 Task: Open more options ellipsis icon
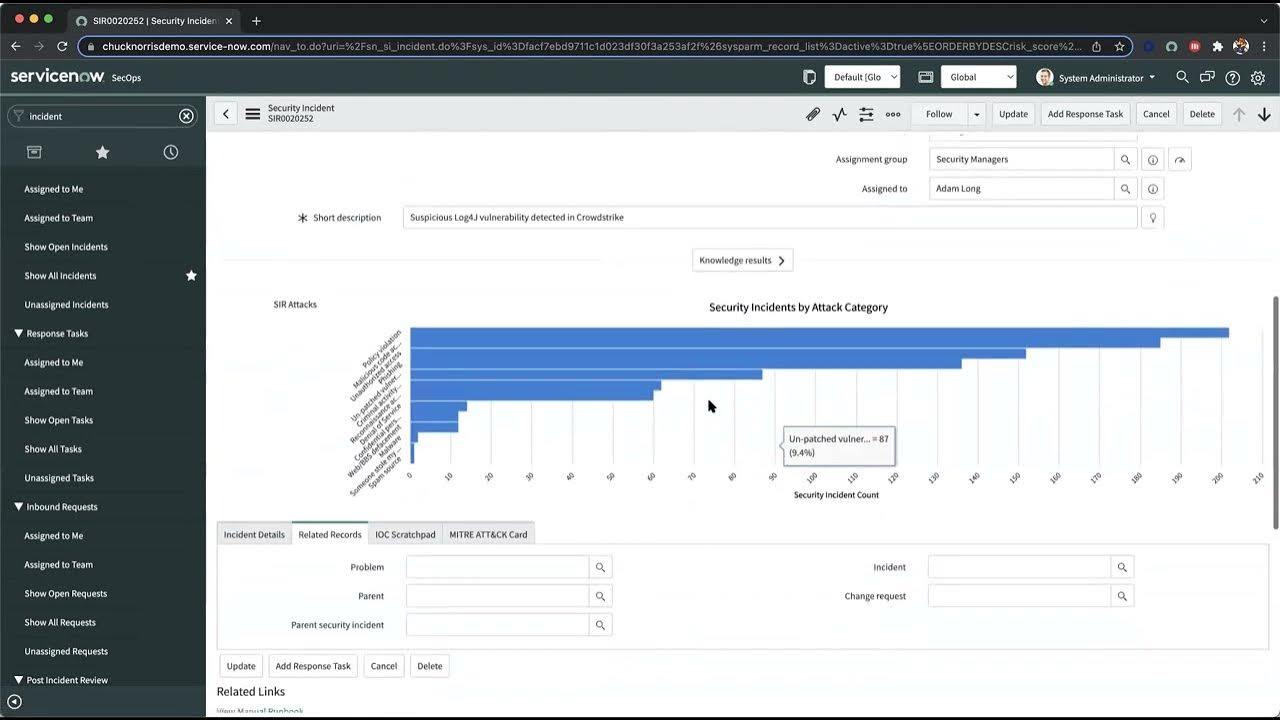coord(893,114)
